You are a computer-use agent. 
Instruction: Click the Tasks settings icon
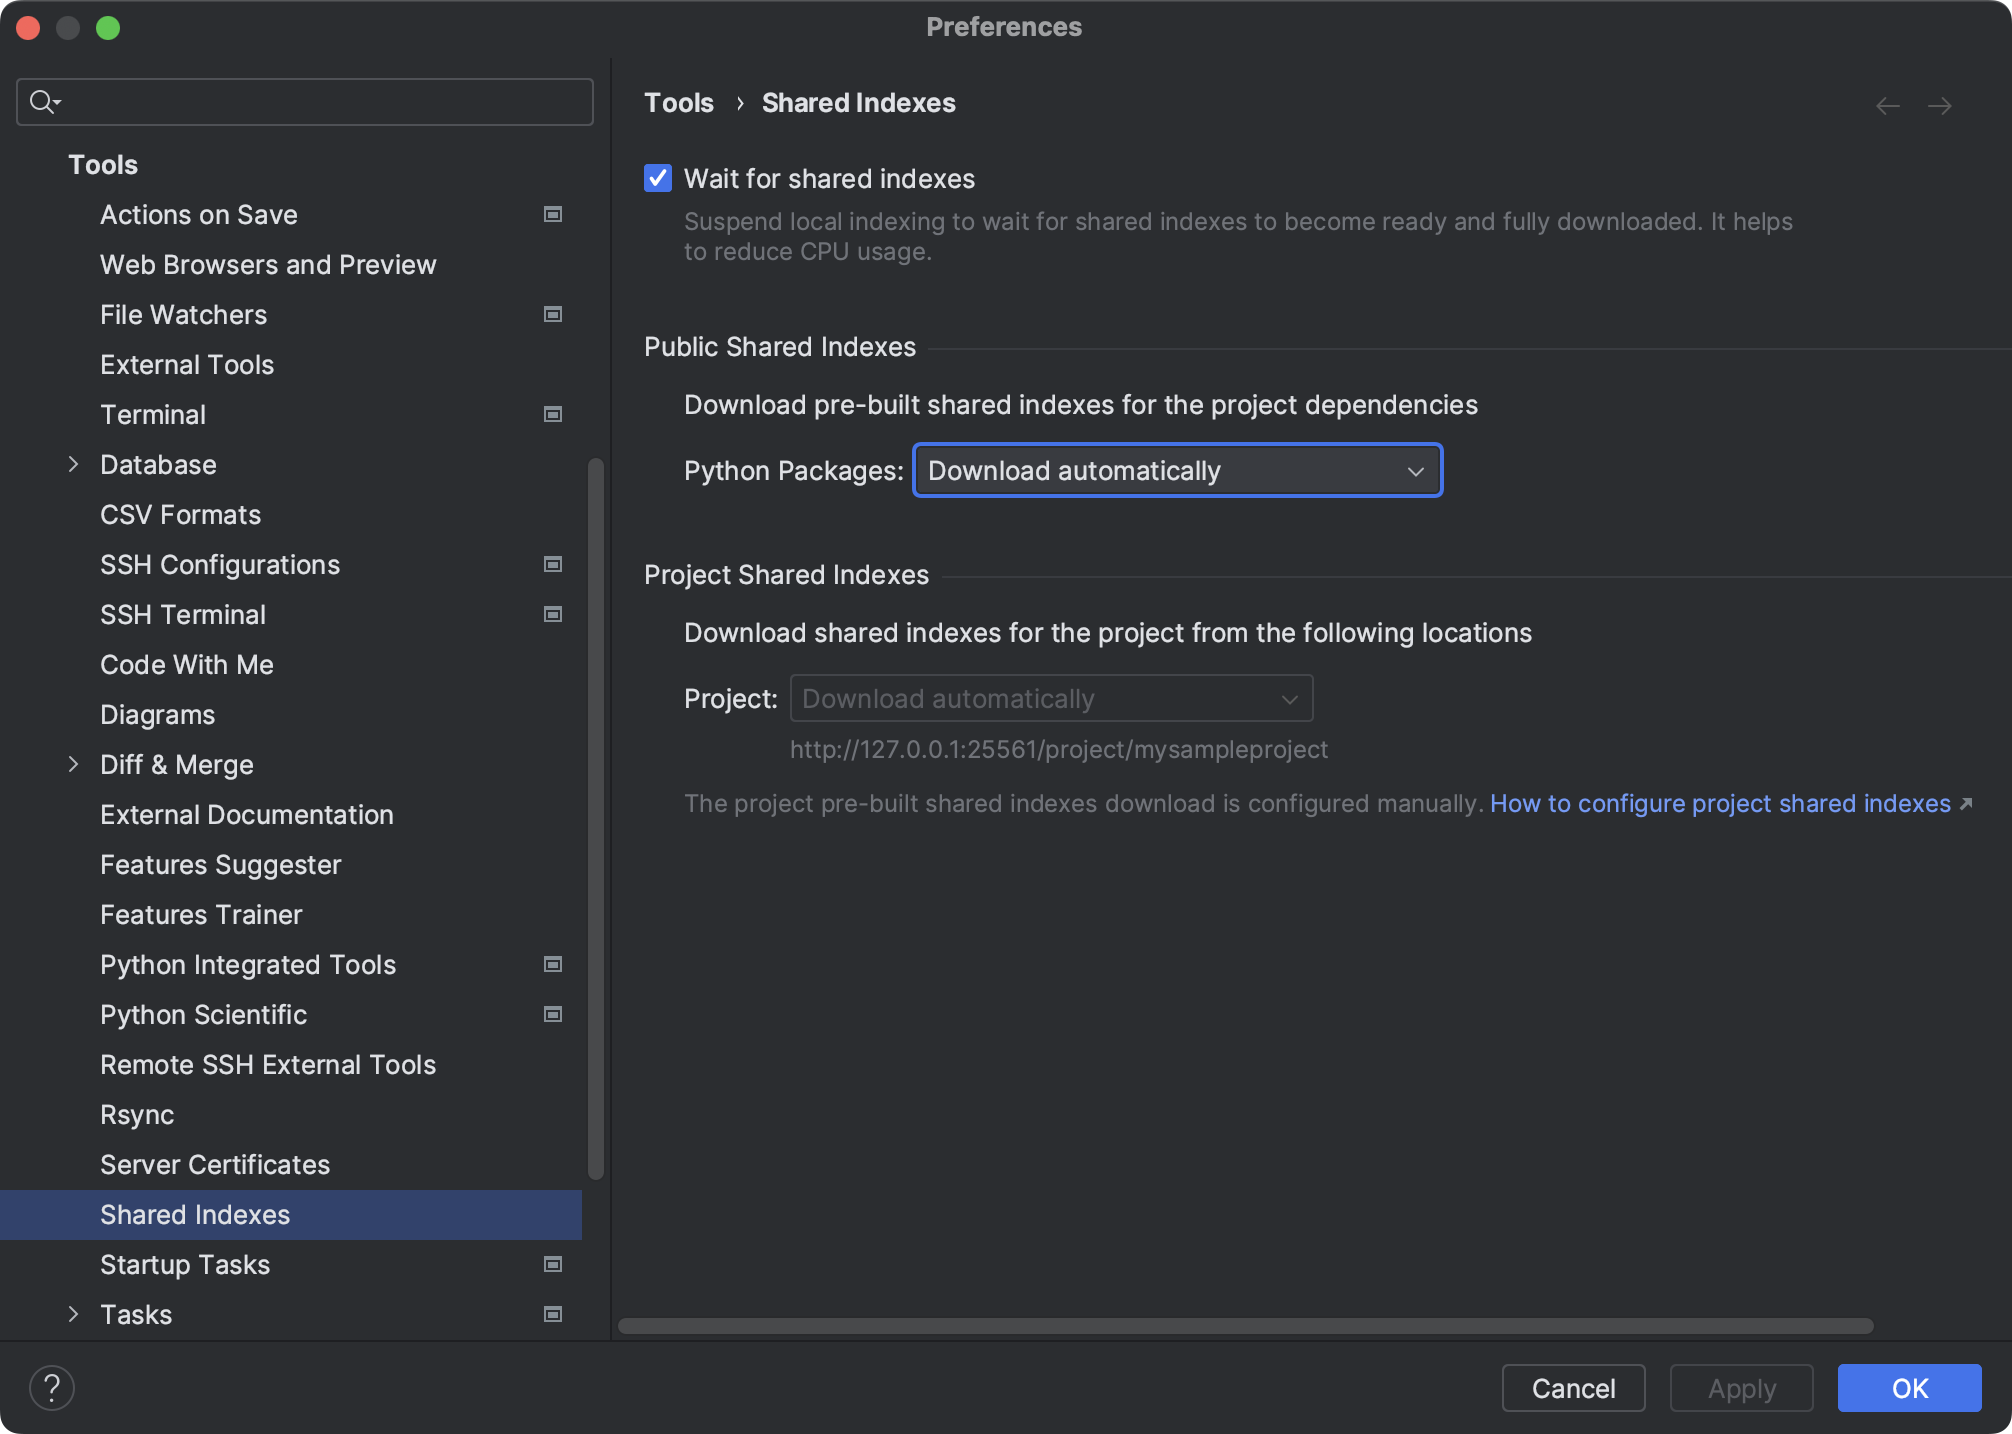[554, 1314]
